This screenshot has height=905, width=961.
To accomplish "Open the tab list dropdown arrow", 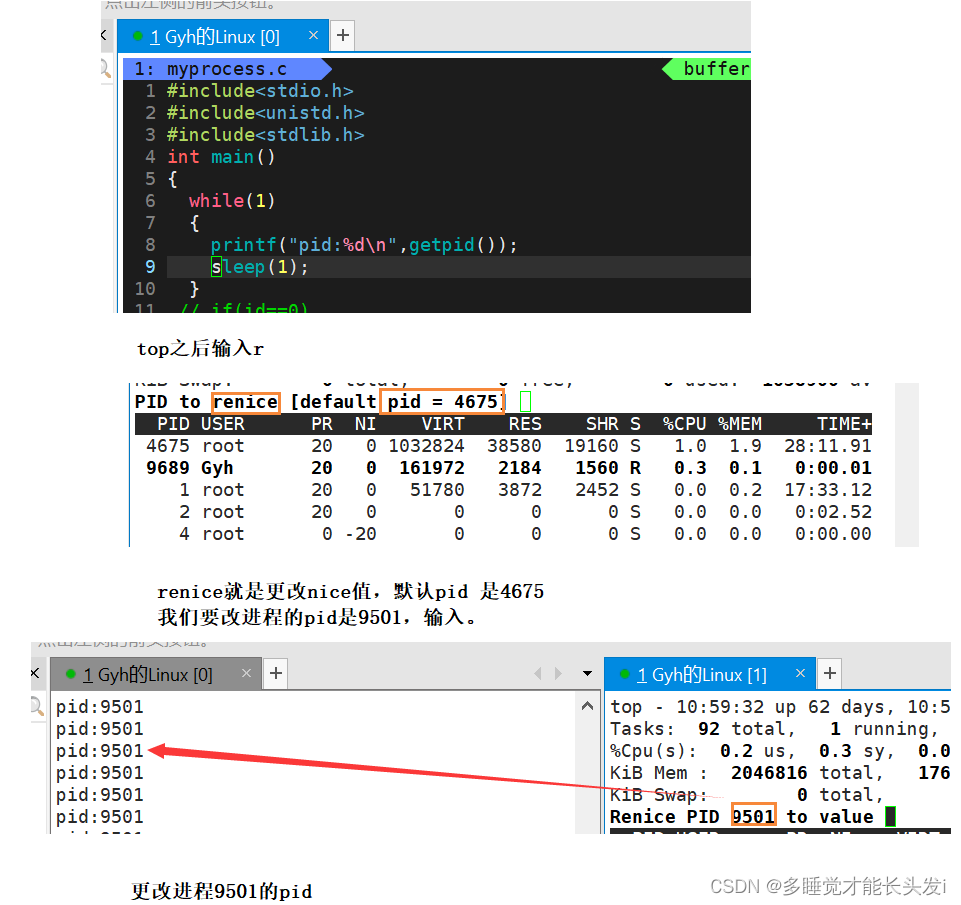I will (x=587, y=674).
